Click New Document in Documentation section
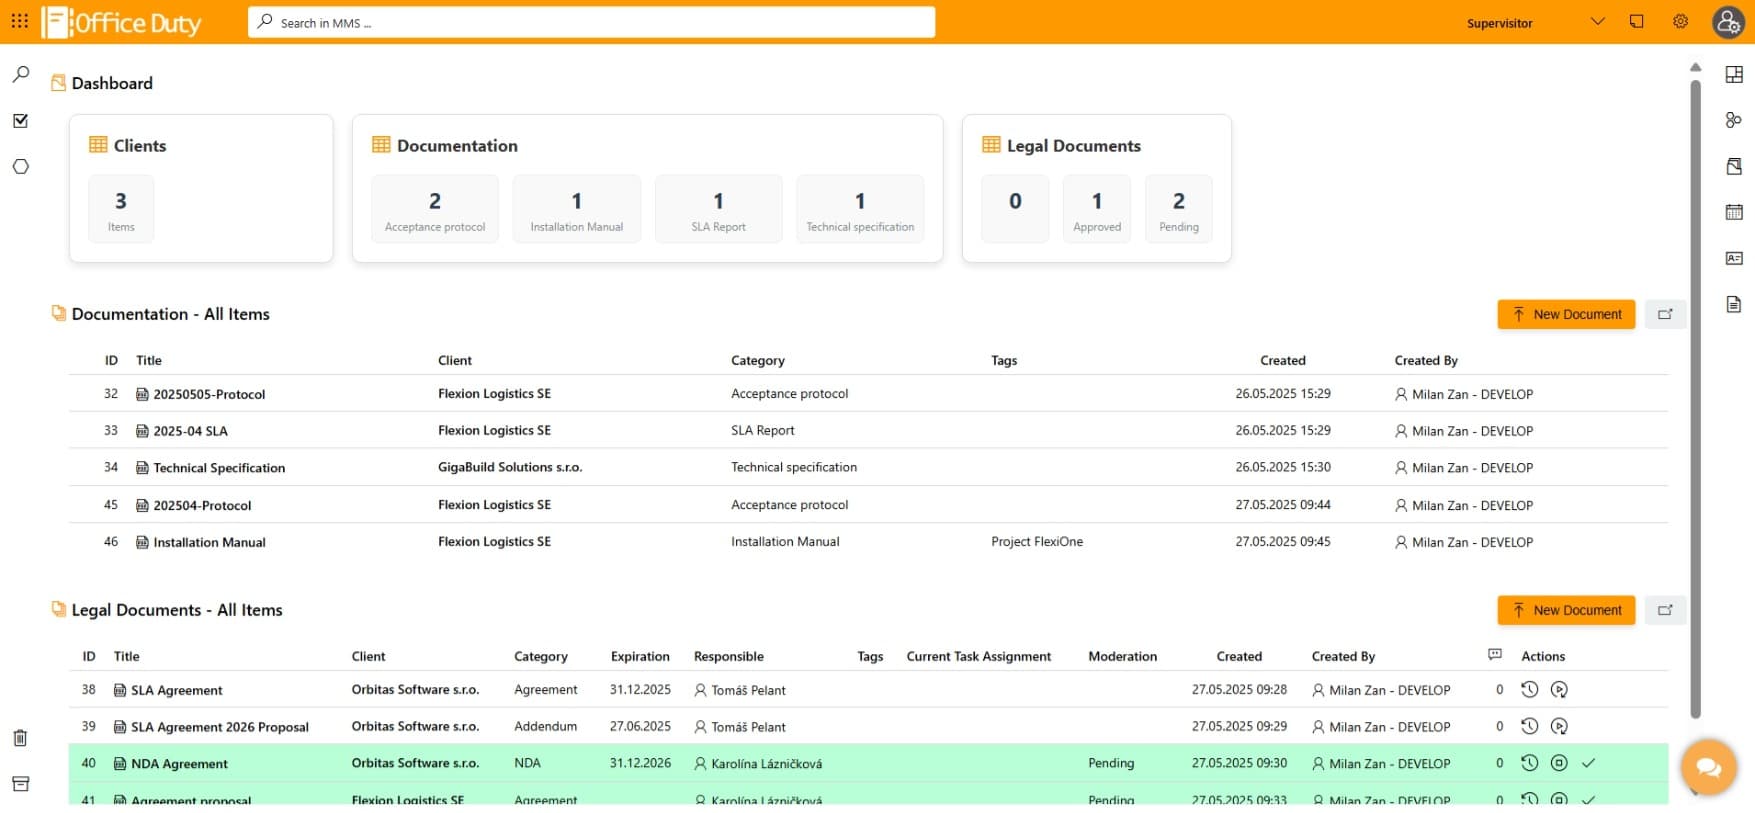The width and height of the screenshot is (1755, 813). coord(1566,314)
